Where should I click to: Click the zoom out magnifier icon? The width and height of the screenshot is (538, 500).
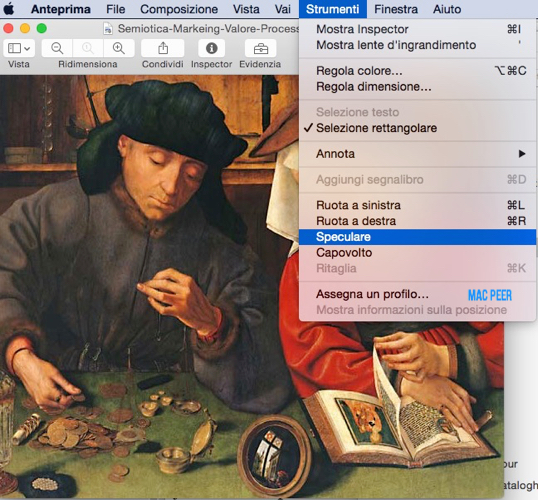[57, 48]
